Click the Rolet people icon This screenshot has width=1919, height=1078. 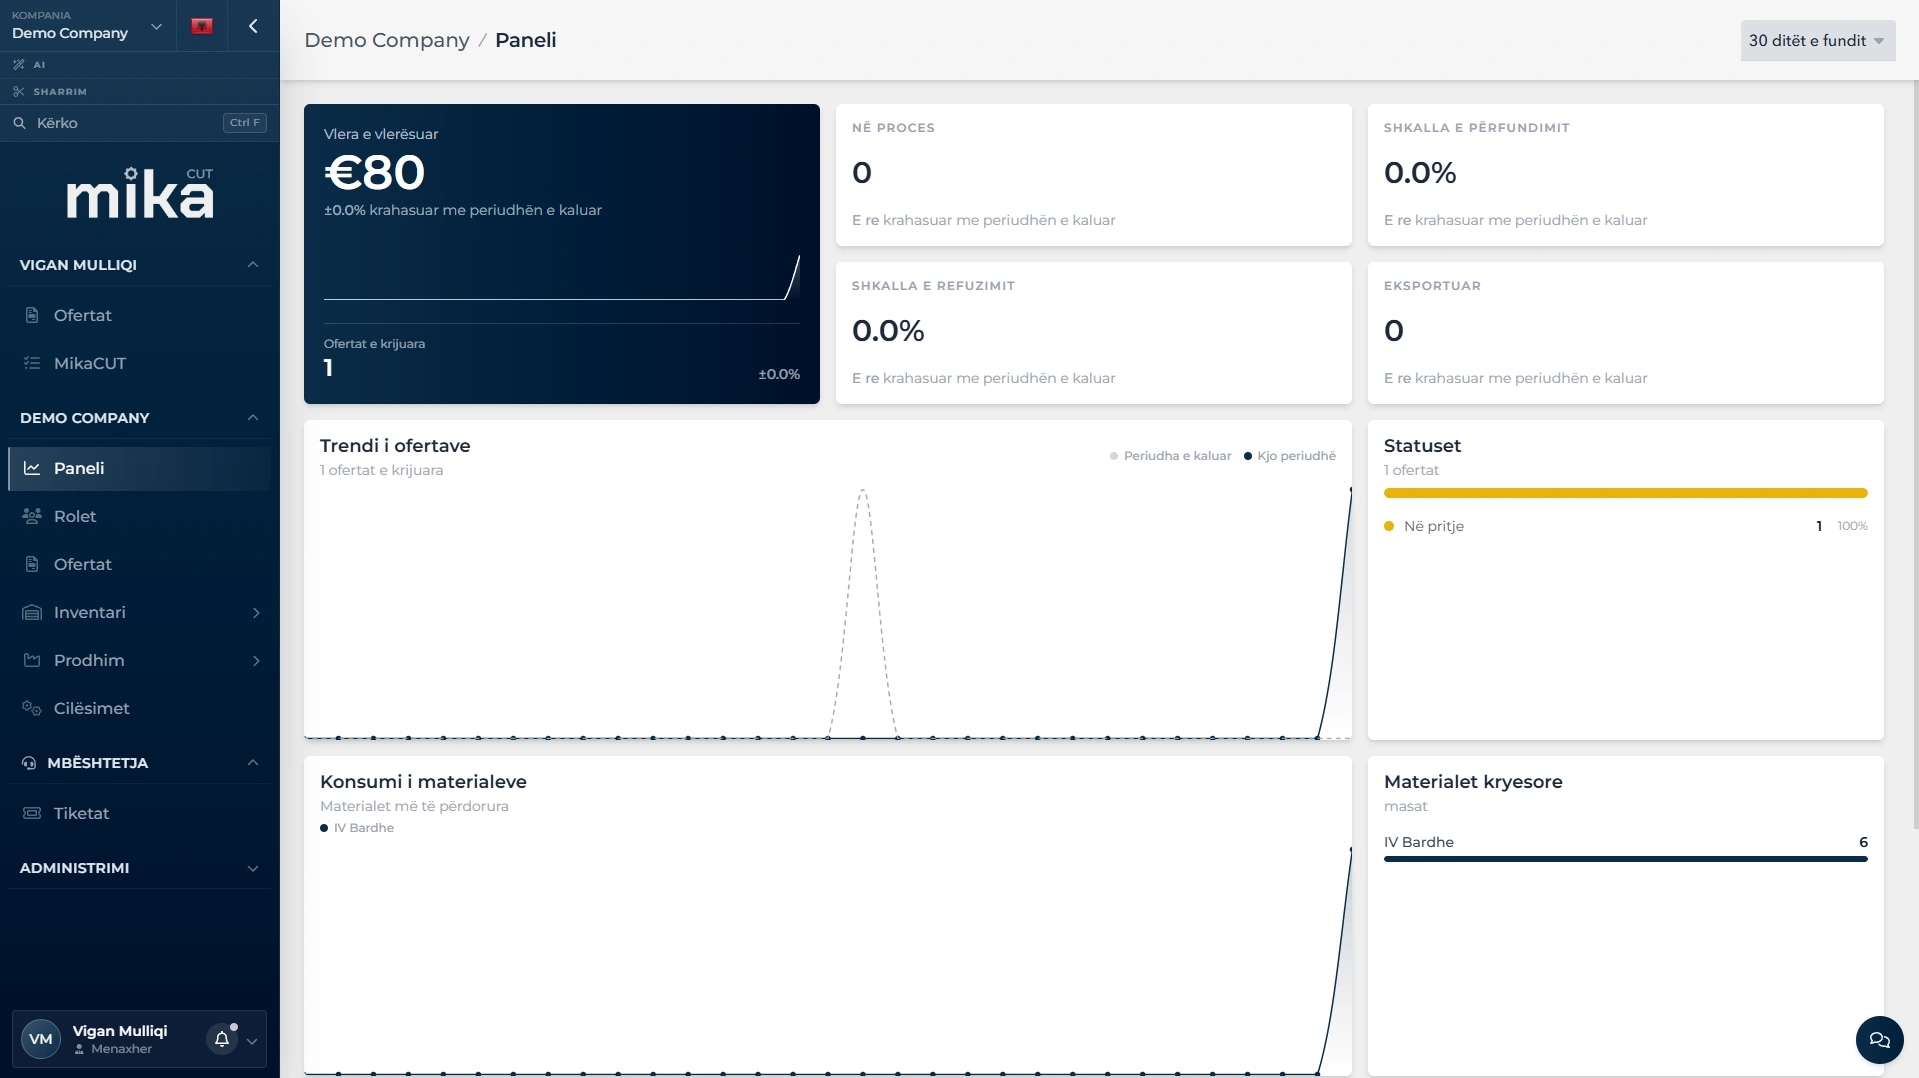32,516
